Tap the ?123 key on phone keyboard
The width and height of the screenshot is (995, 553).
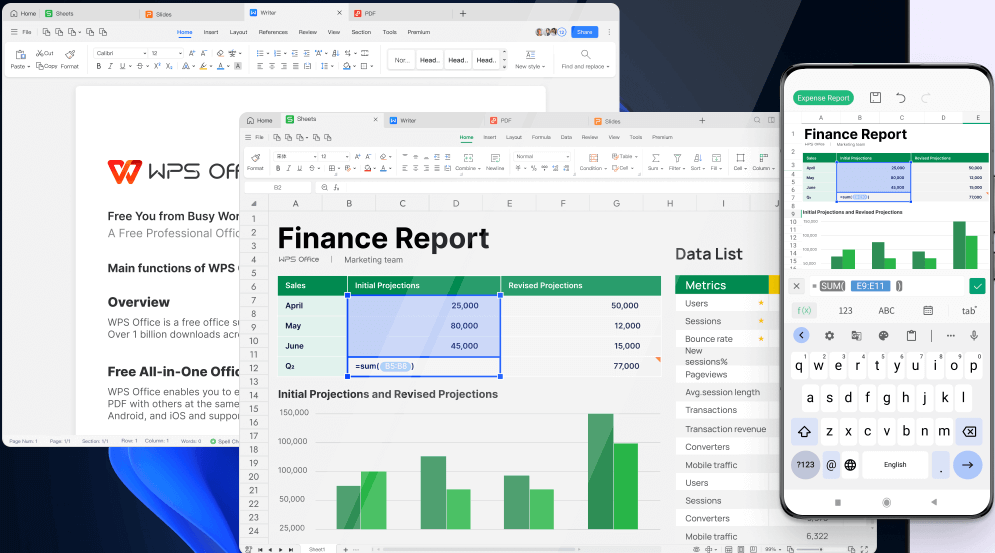click(x=805, y=465)
